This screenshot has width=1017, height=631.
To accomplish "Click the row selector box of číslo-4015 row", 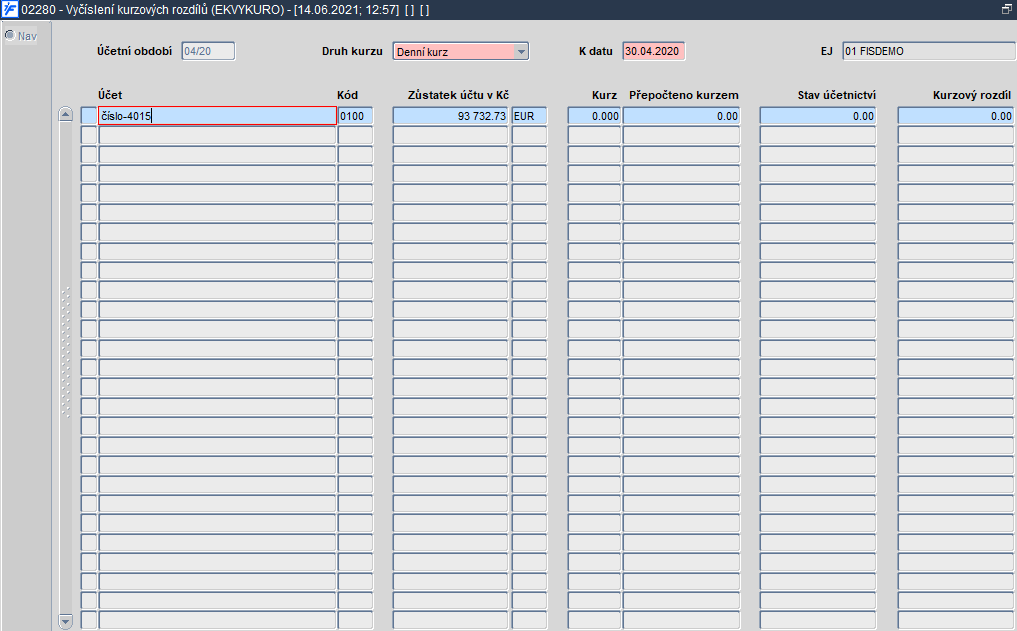I will pos(89,116).
